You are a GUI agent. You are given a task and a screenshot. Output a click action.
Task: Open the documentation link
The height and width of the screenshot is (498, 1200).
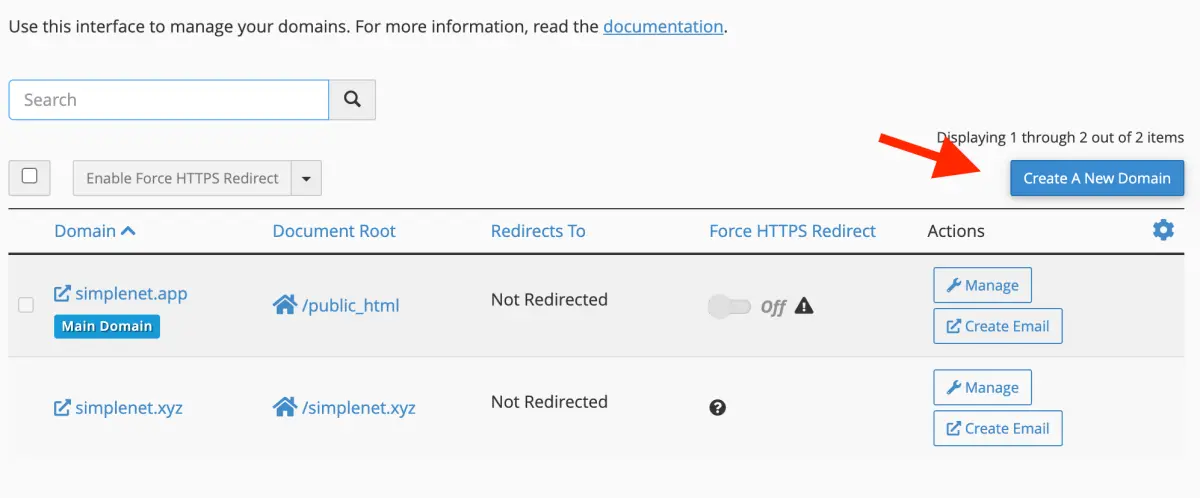[x=663, y=27]
